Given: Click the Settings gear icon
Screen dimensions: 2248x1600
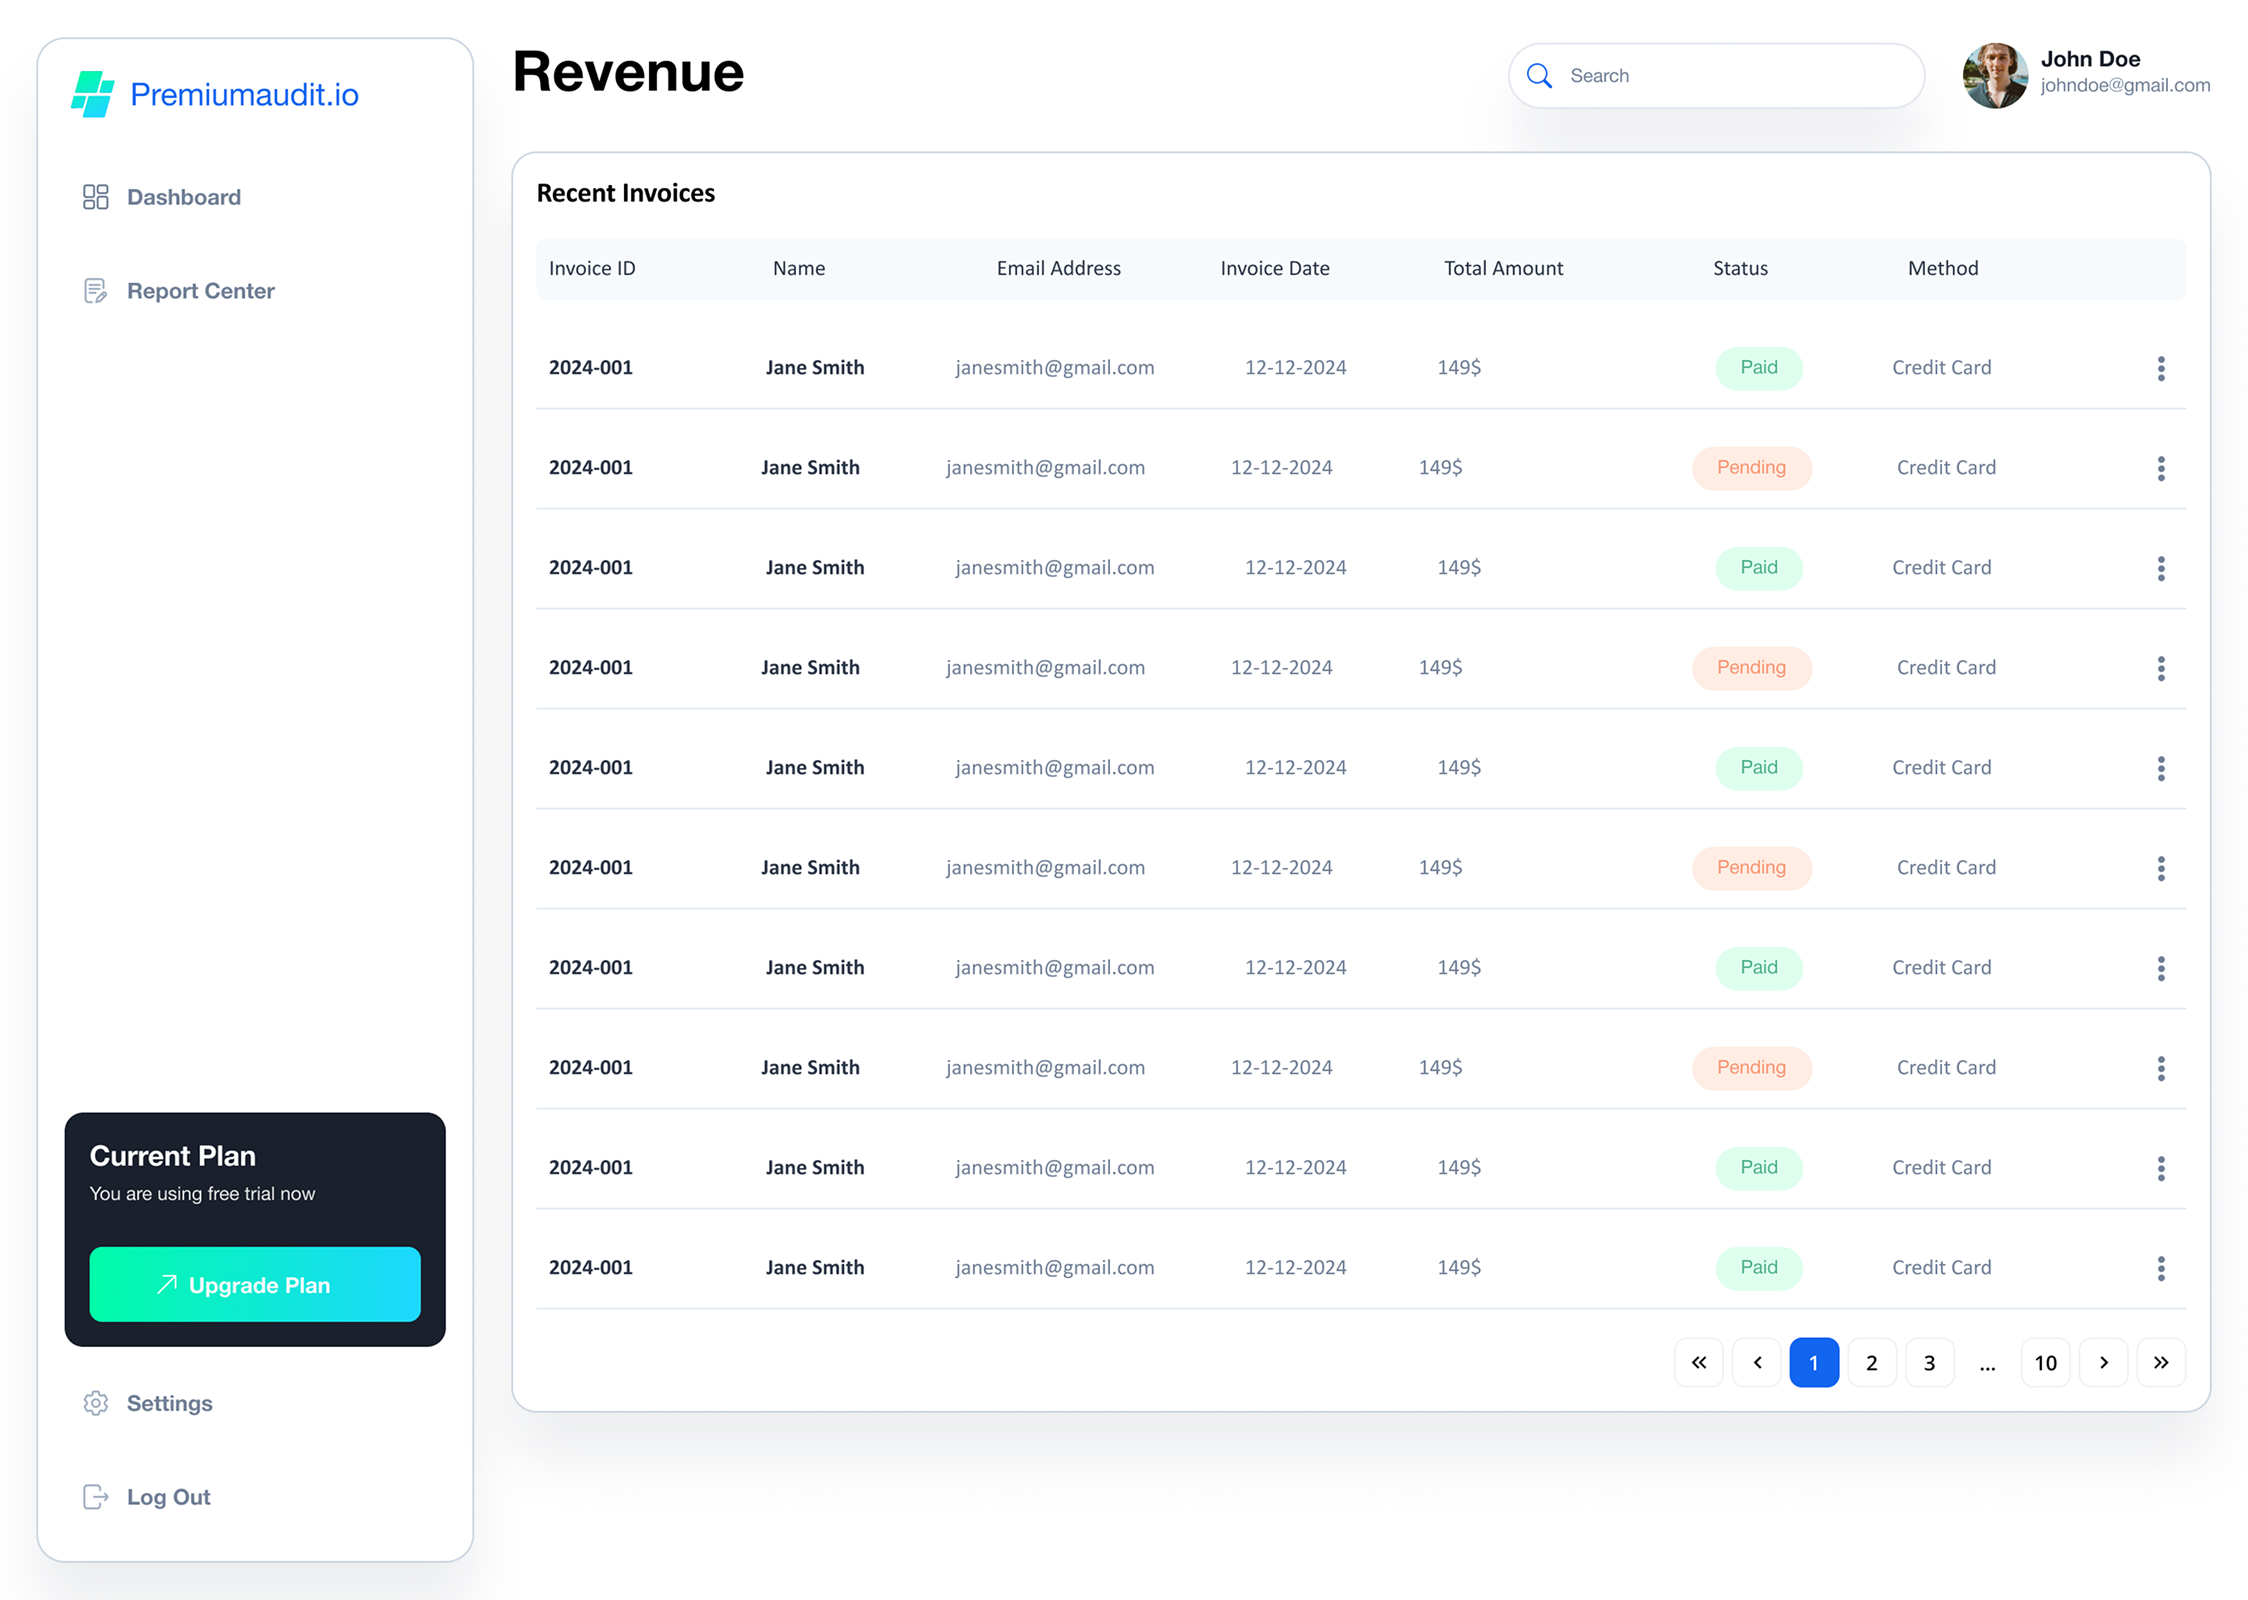Looking at the screenshot, I should point(96,1403).
